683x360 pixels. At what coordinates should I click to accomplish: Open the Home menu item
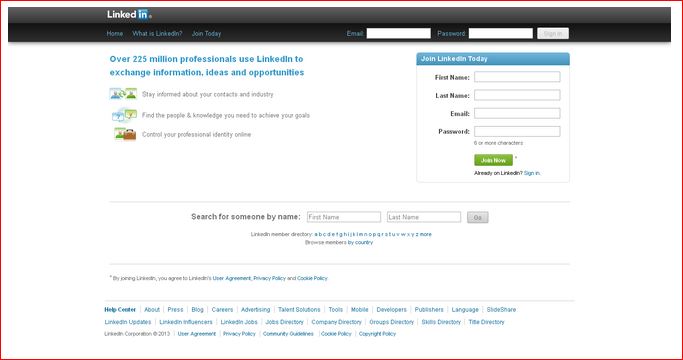pyautogui.click(x=115, y=34)
